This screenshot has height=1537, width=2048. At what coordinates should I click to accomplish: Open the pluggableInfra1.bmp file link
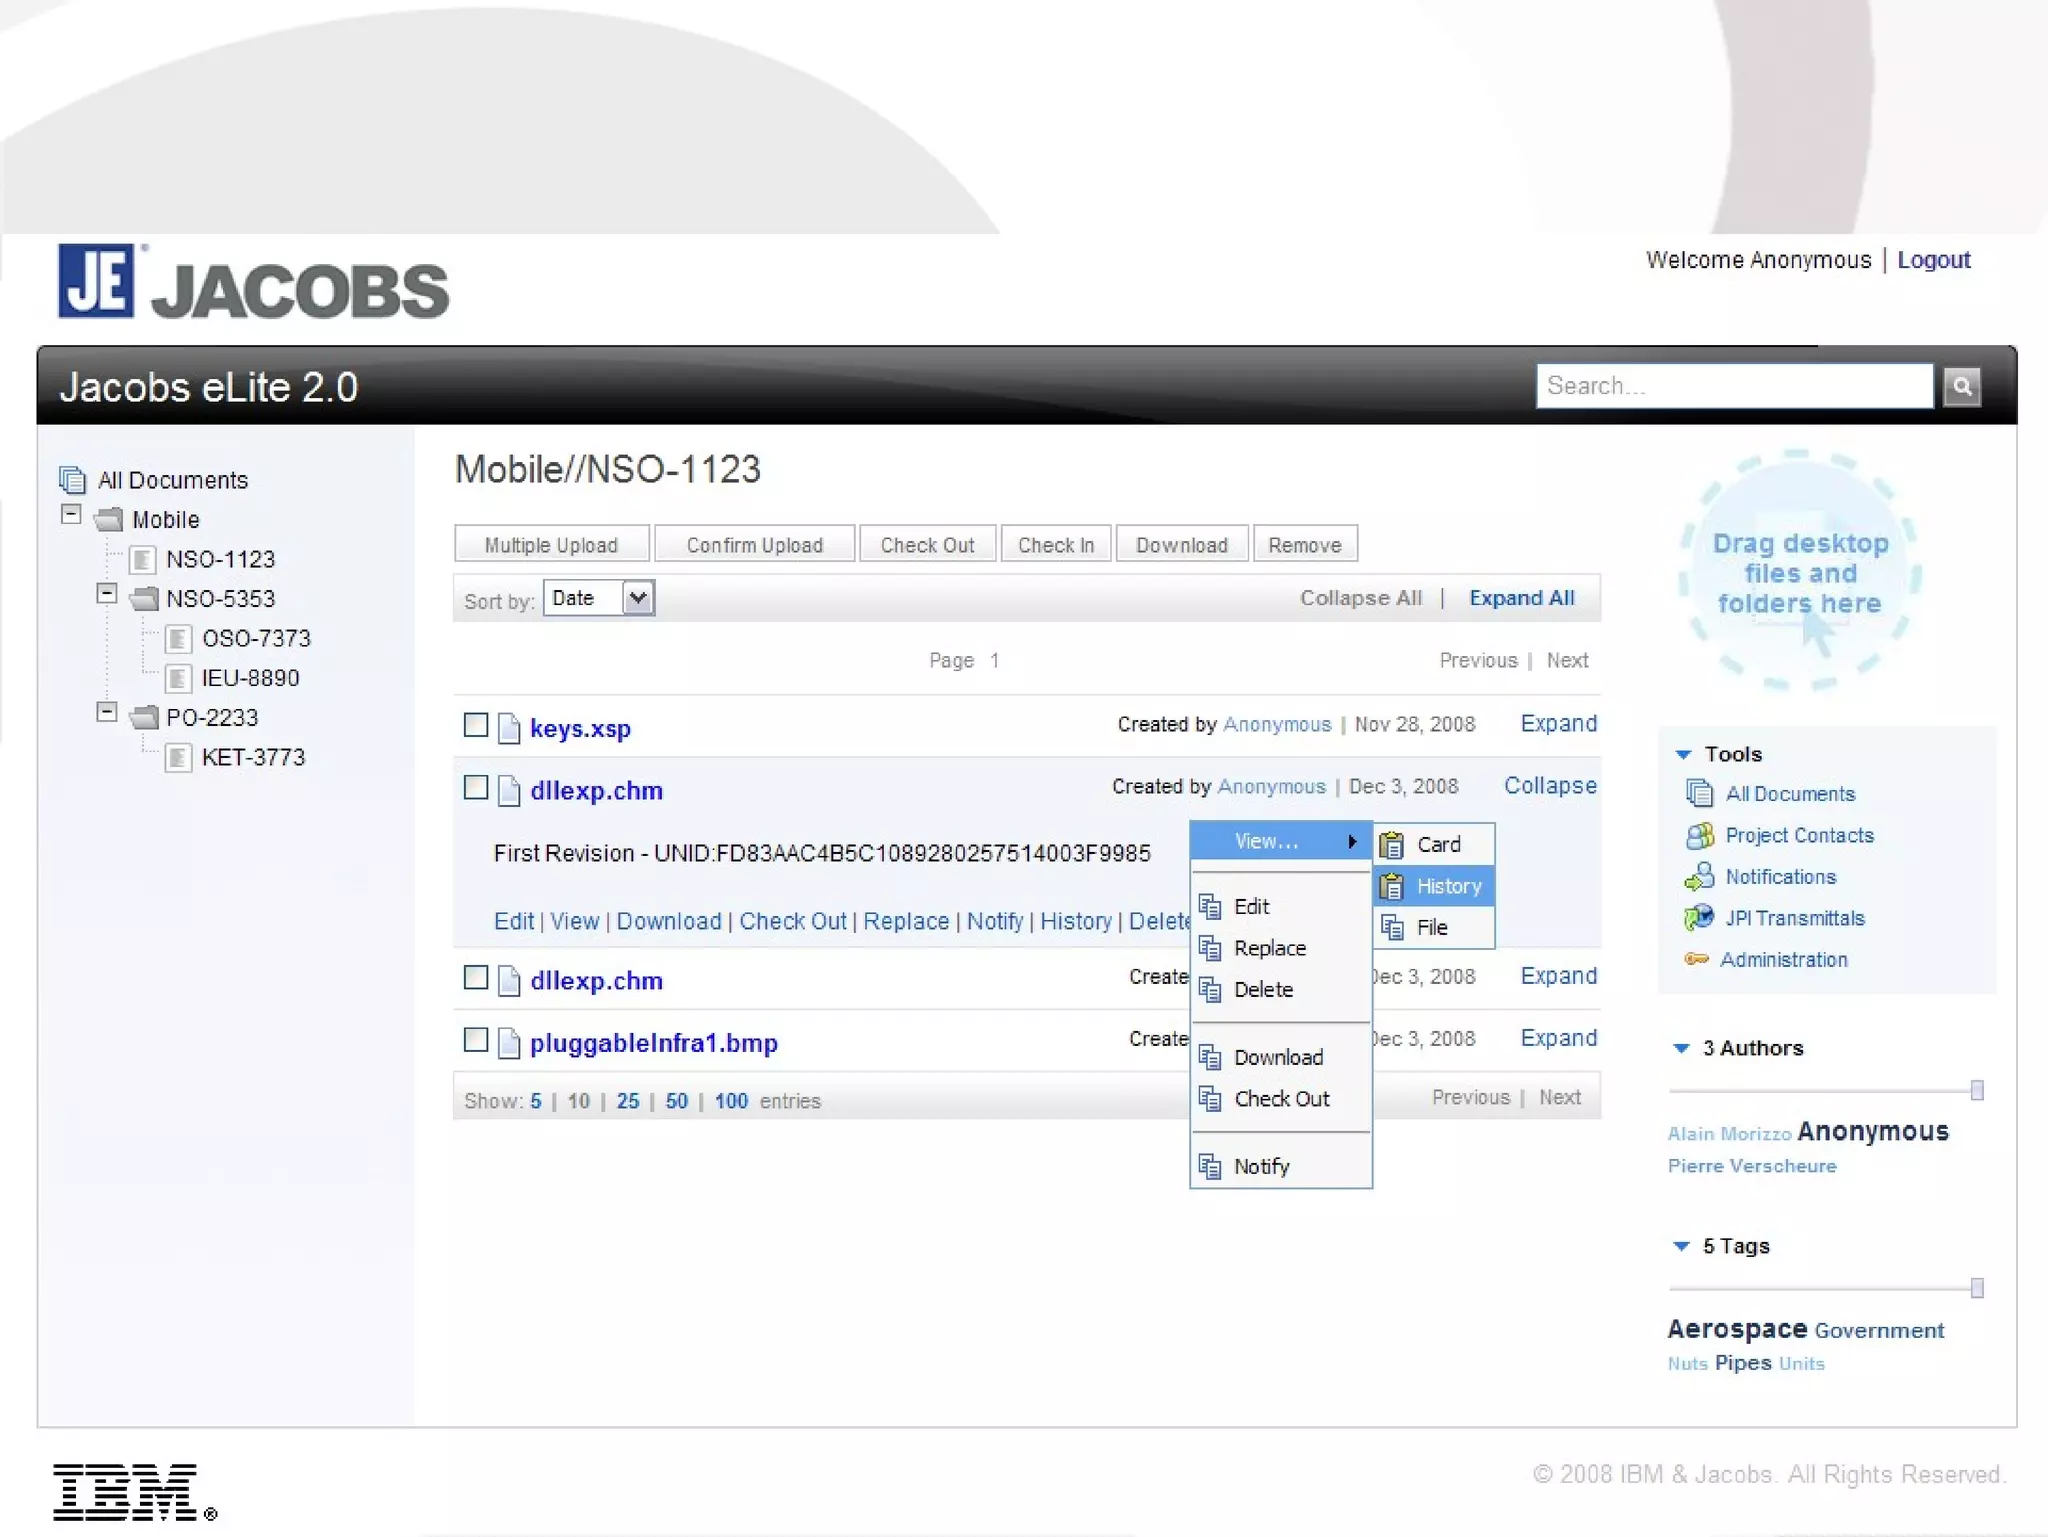click(x=654, y=1043)
